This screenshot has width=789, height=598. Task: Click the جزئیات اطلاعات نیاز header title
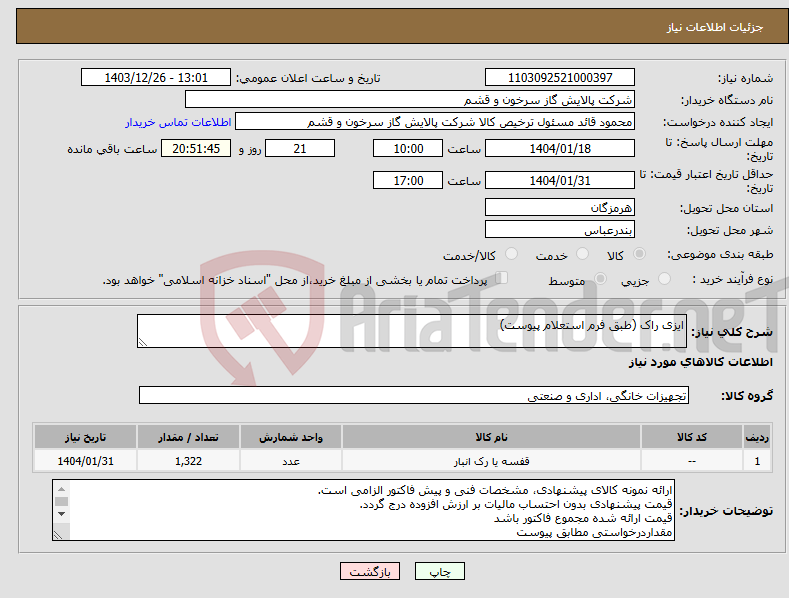[715, 27]
